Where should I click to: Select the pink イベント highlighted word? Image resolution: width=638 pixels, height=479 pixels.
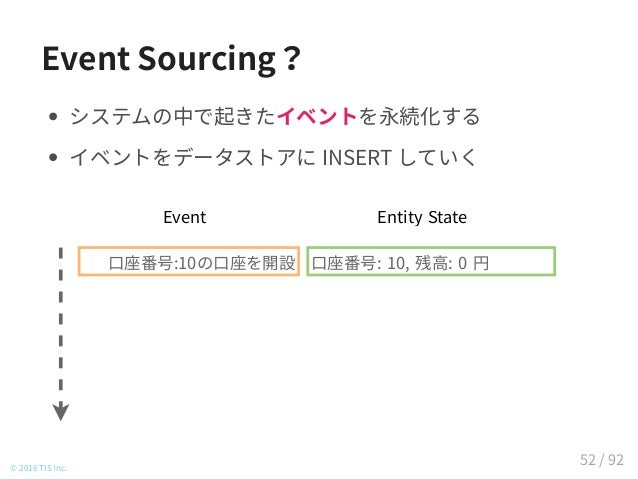point(317,116)
